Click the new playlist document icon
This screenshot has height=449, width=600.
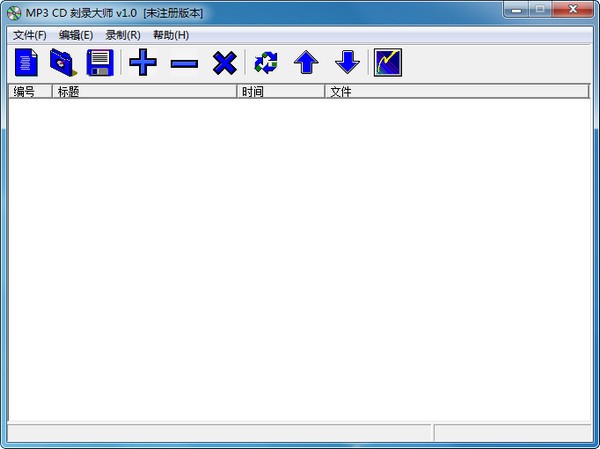tap(26, 63)
